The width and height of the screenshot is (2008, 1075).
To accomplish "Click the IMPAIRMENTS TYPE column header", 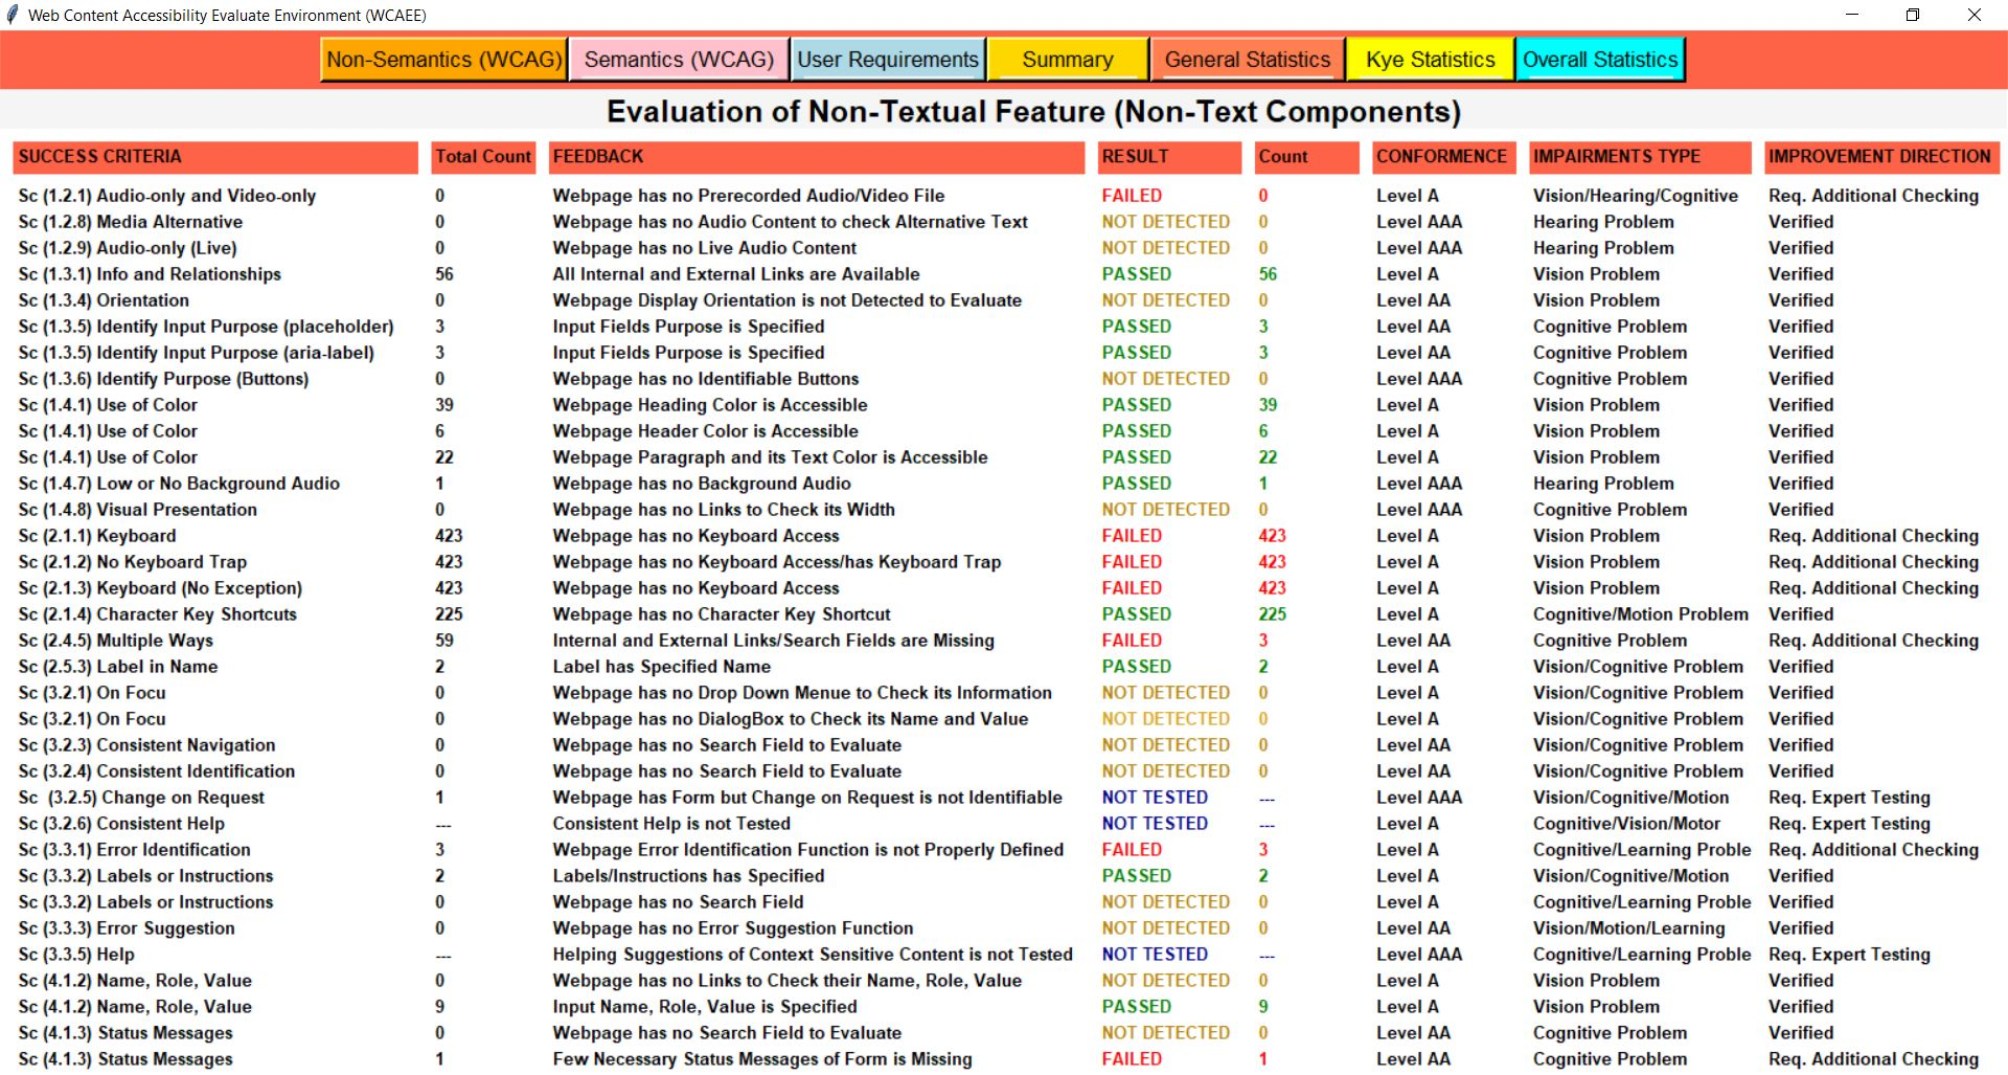I will point(1638,157).
